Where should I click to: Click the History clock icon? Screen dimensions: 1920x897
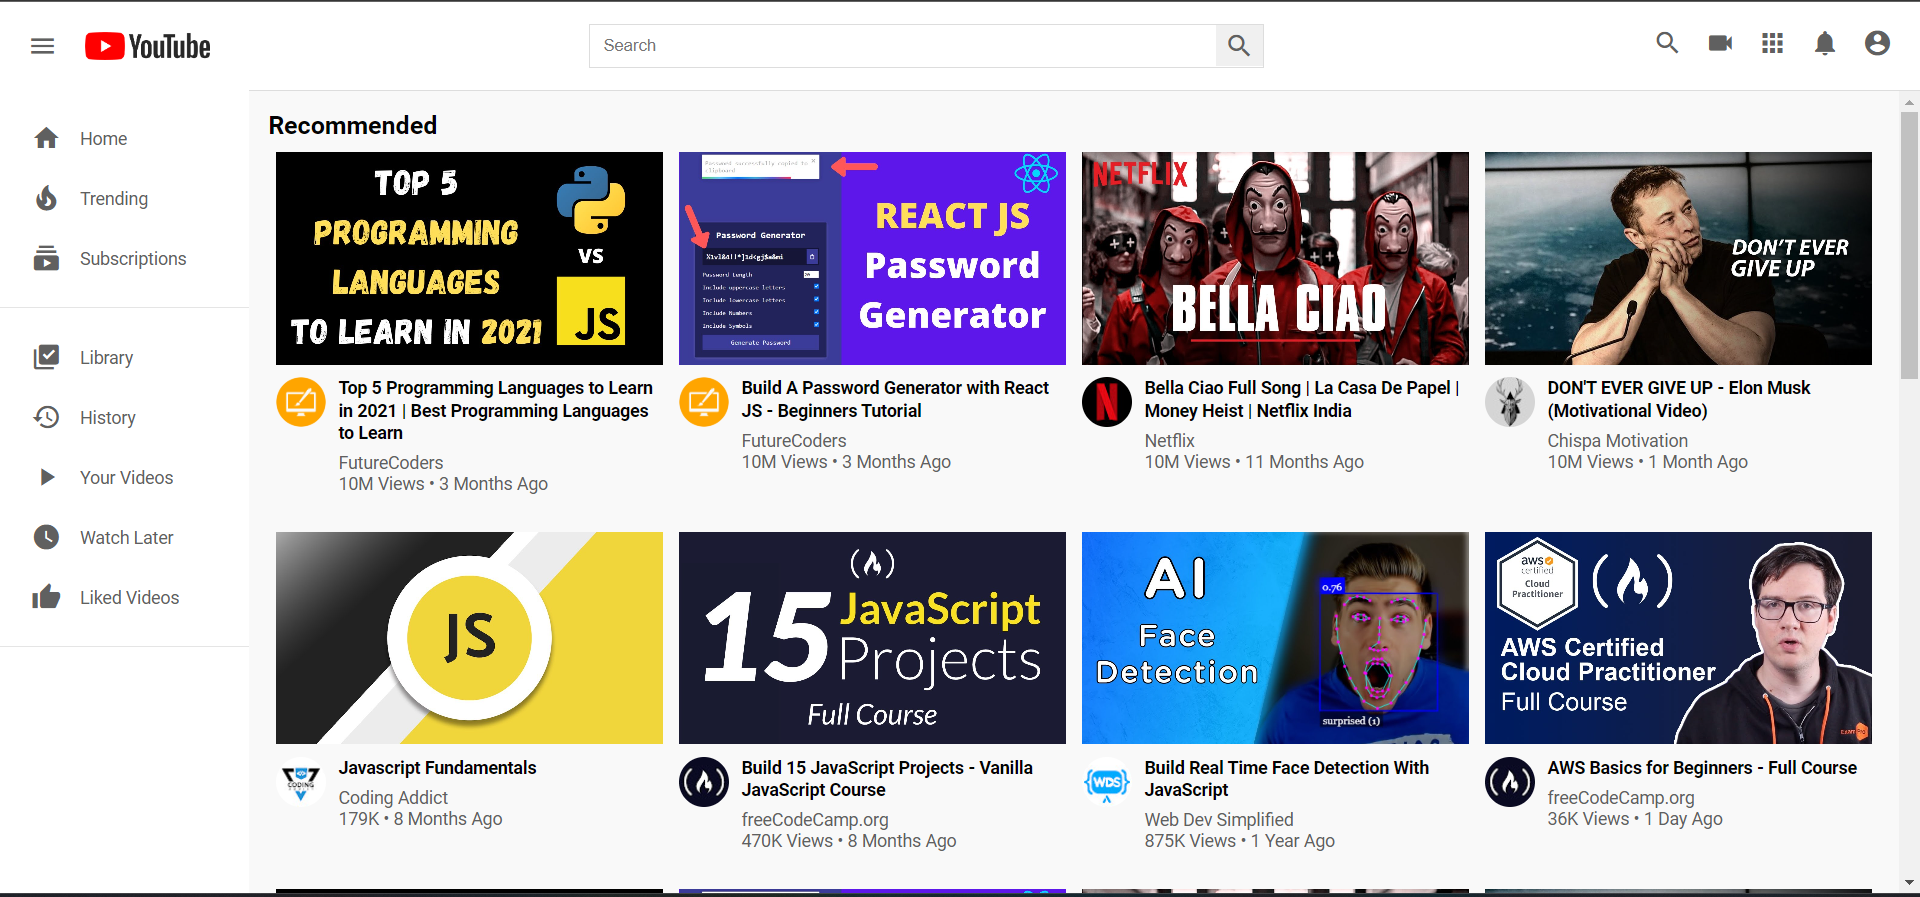[x=46, y=417]
